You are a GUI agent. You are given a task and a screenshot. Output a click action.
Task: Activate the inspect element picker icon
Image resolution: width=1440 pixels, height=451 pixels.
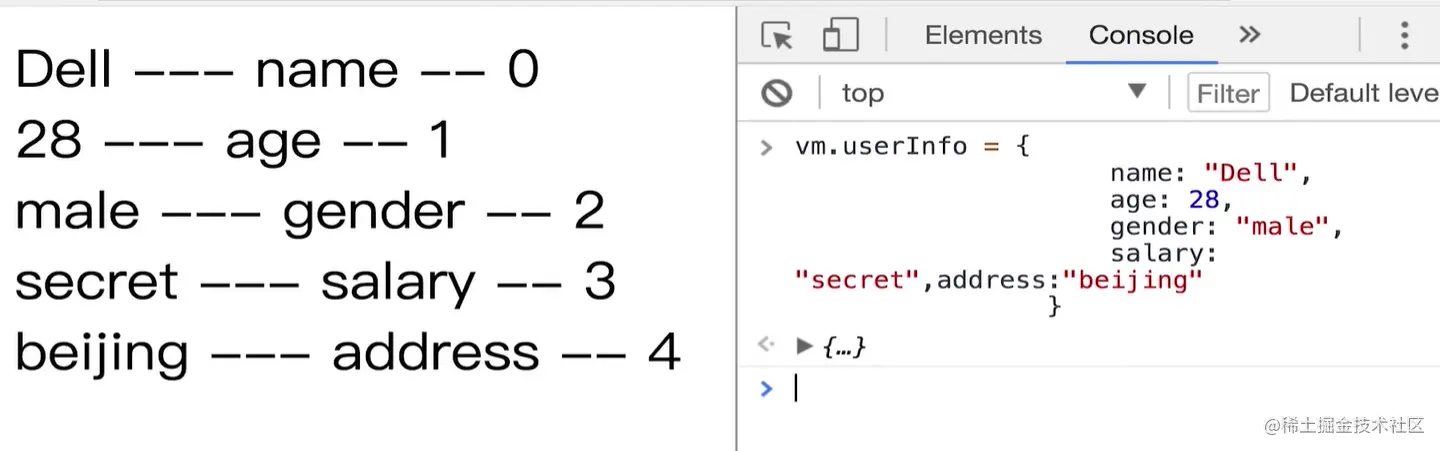[x=777, y=36]
